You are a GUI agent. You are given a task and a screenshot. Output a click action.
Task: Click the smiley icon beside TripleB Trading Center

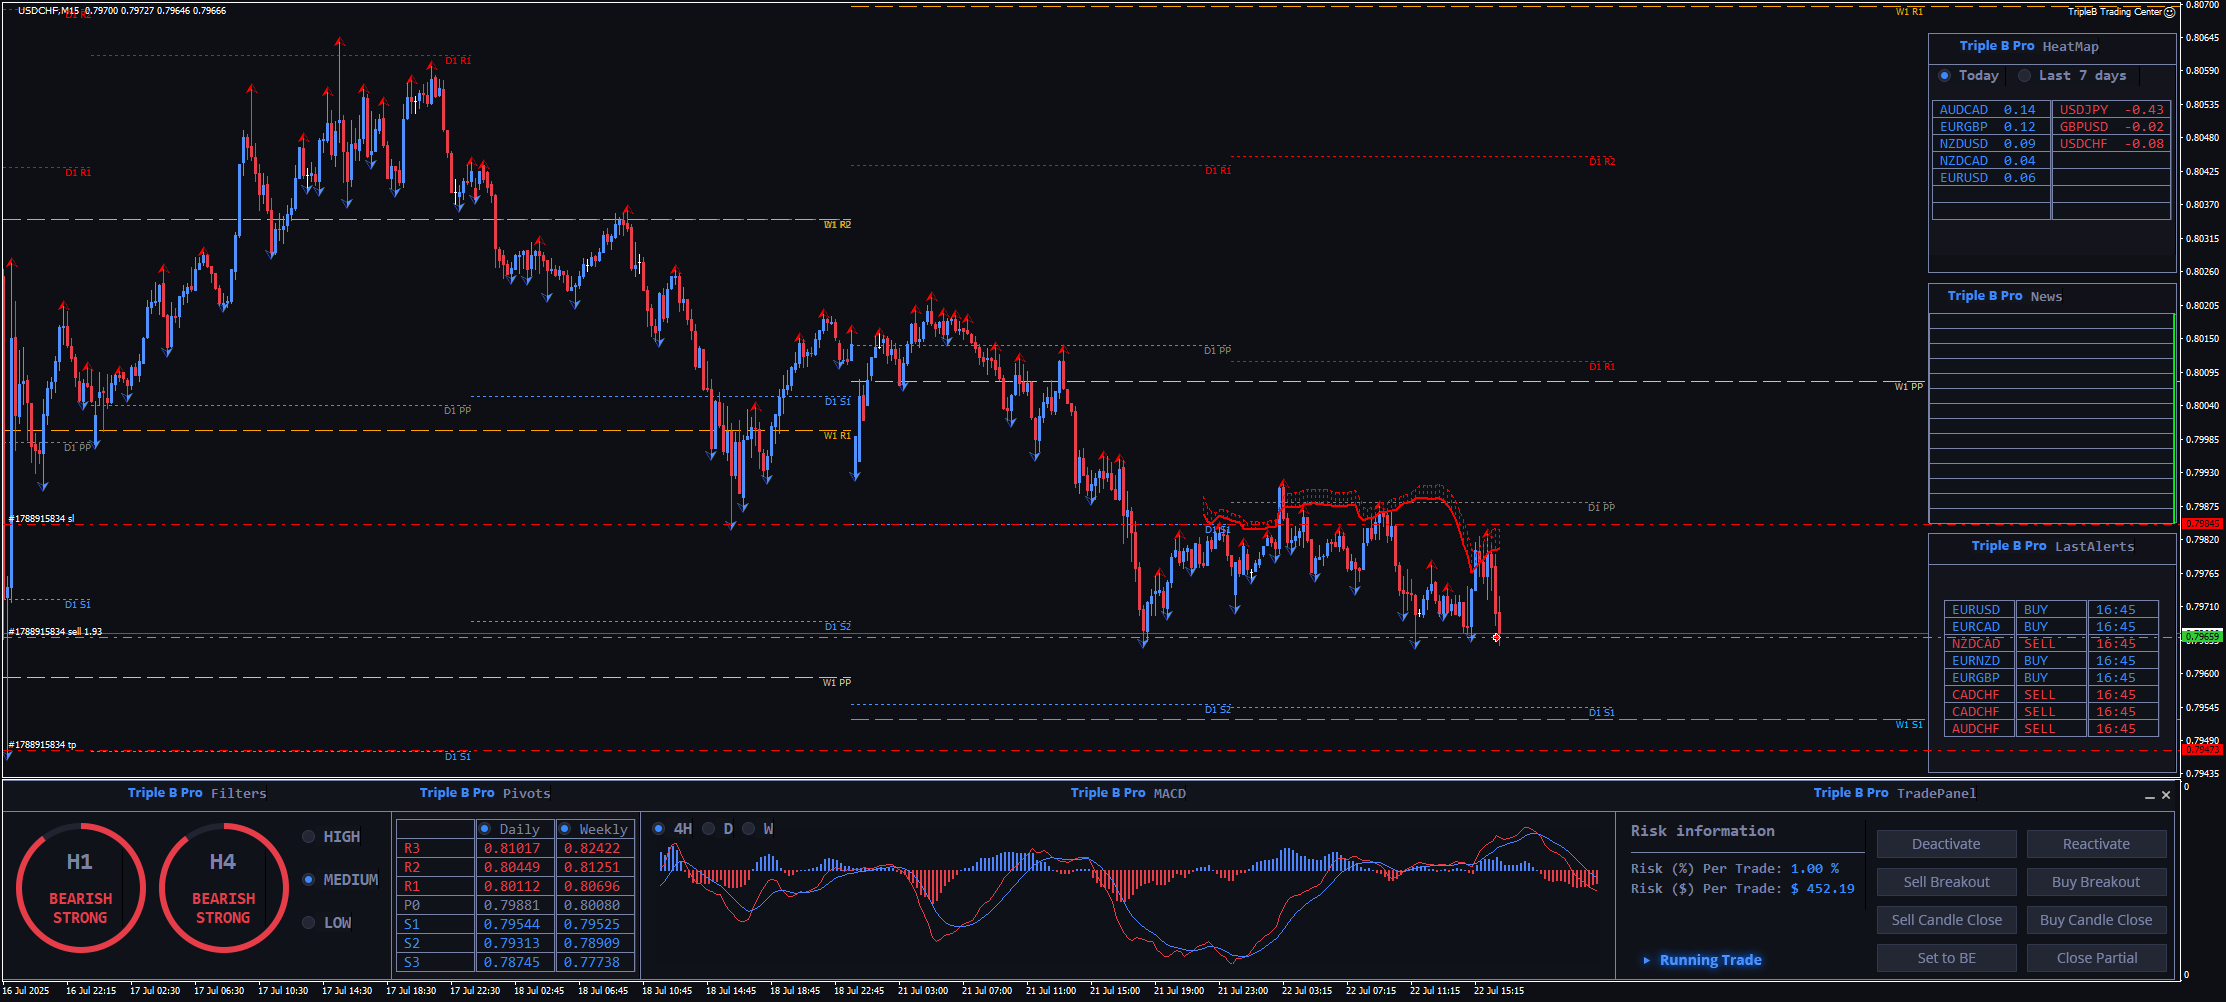click(x=2169, y=12)
